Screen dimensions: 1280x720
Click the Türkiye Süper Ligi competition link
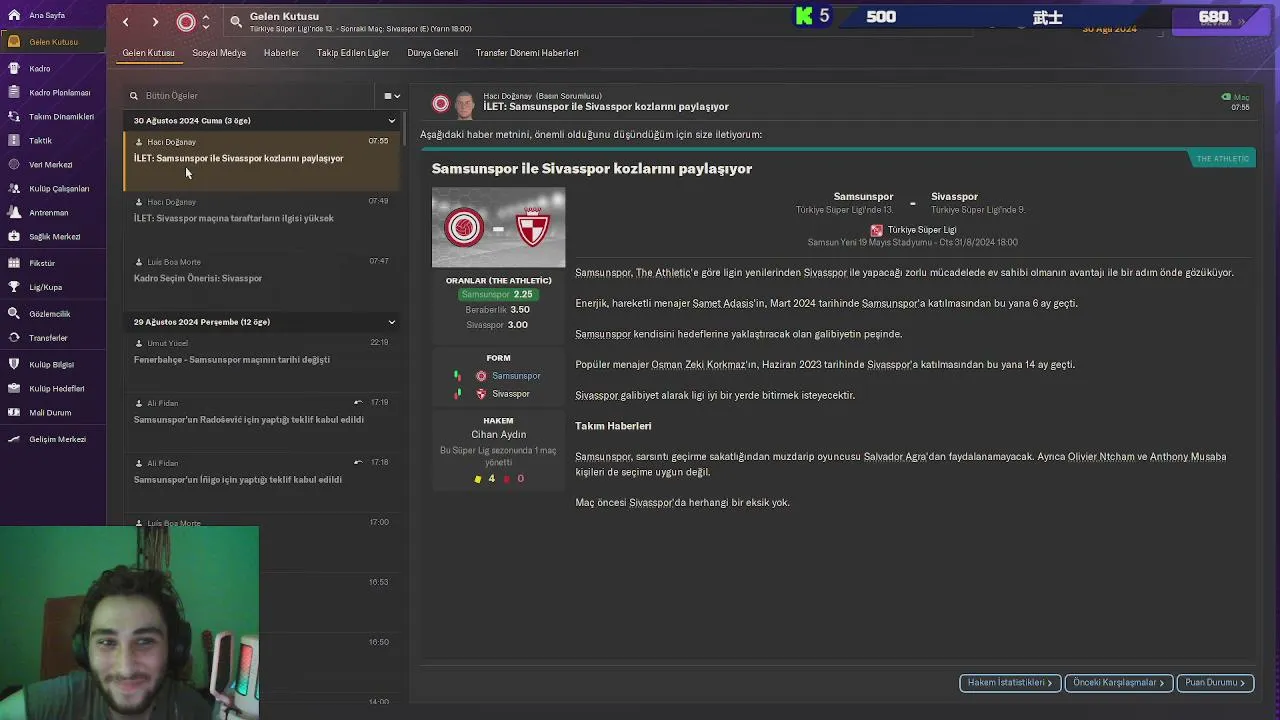tap(921, 230)
